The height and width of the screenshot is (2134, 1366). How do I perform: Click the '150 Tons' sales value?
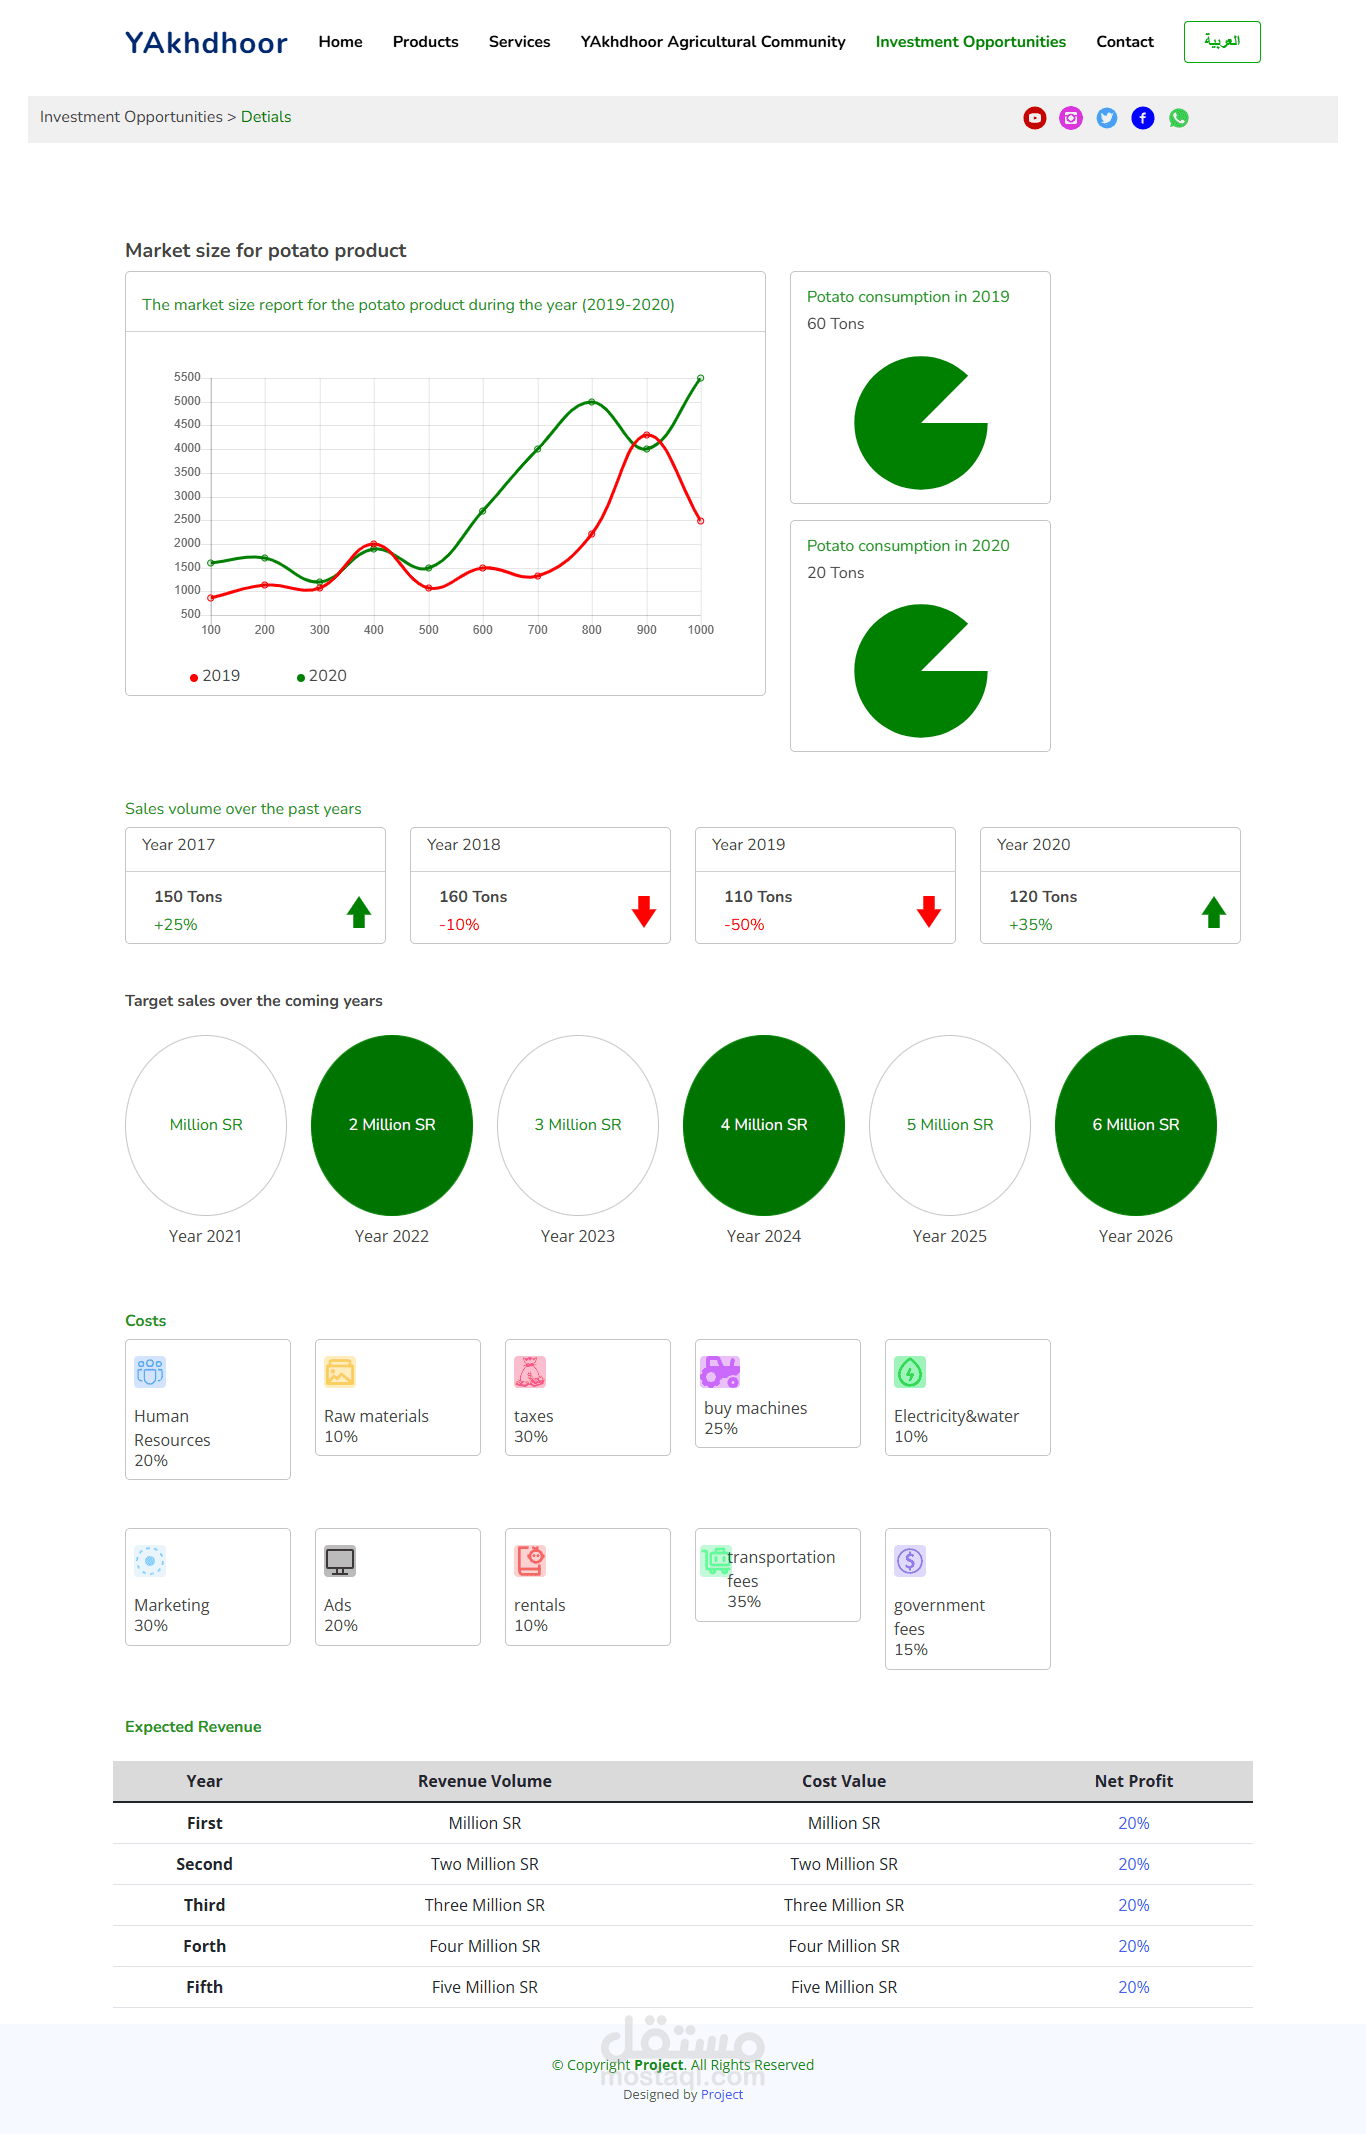click(188, 897)
